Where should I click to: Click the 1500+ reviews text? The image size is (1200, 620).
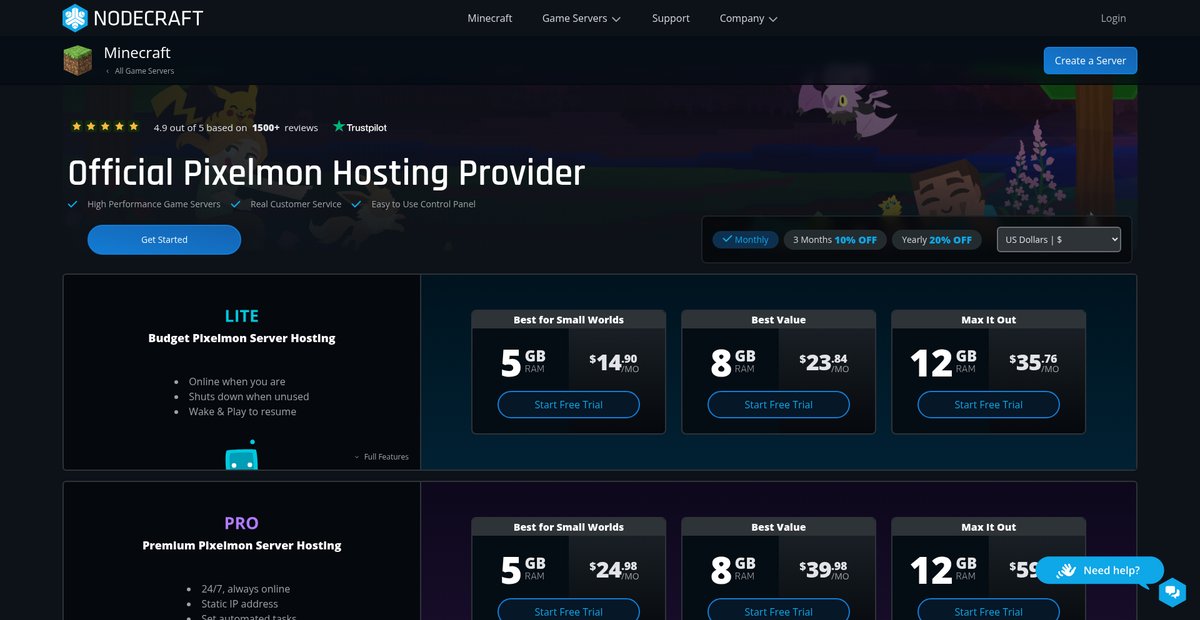pyautogui.click(x=285, y=128)
